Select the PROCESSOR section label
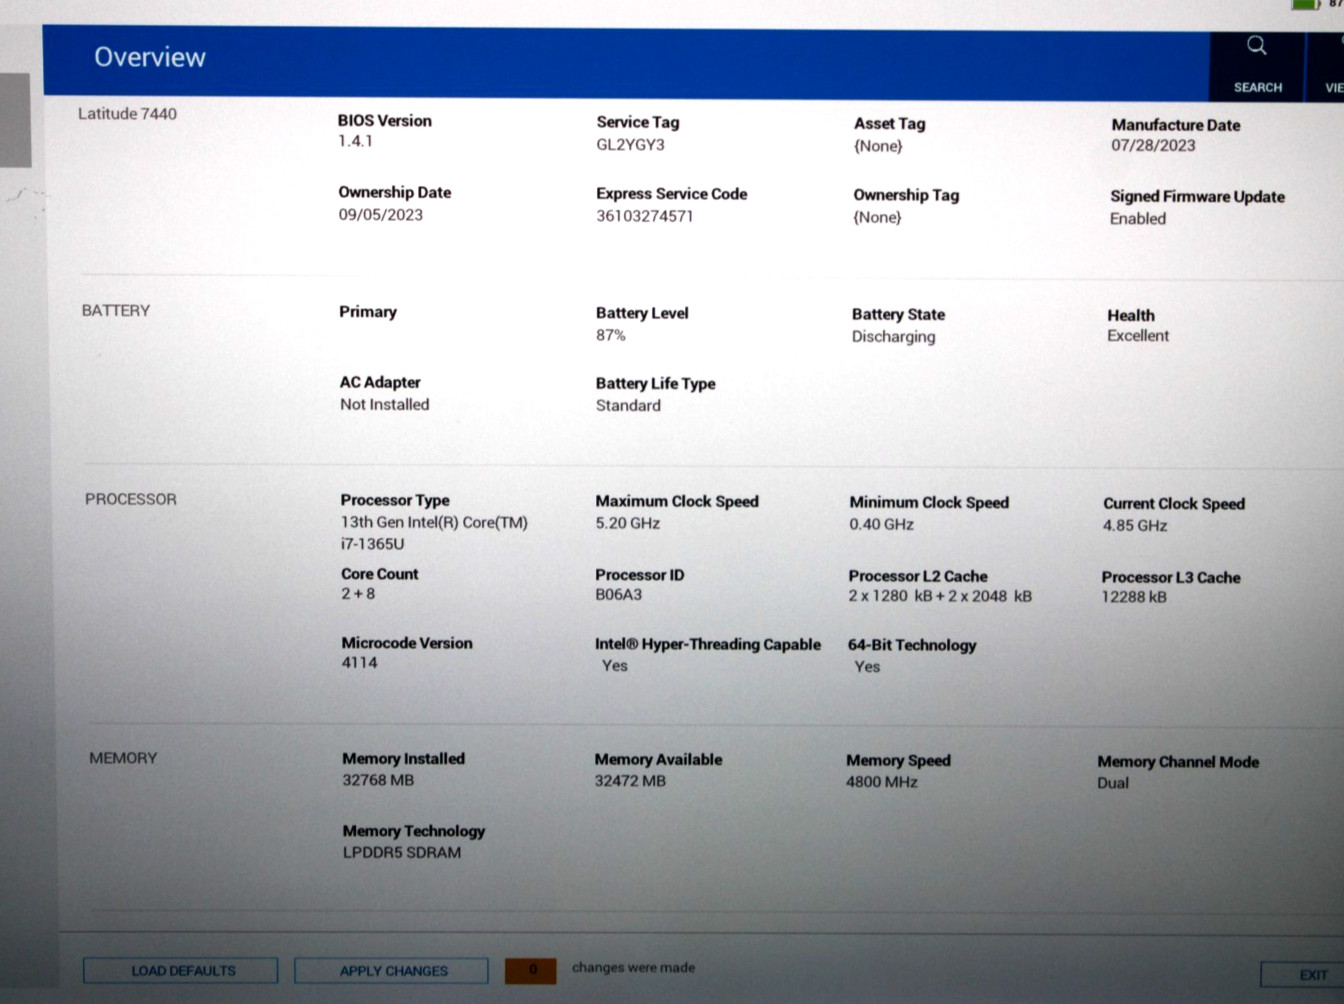The width and height of the screenshot is (1344, 1004). click(x=131, y=499)
